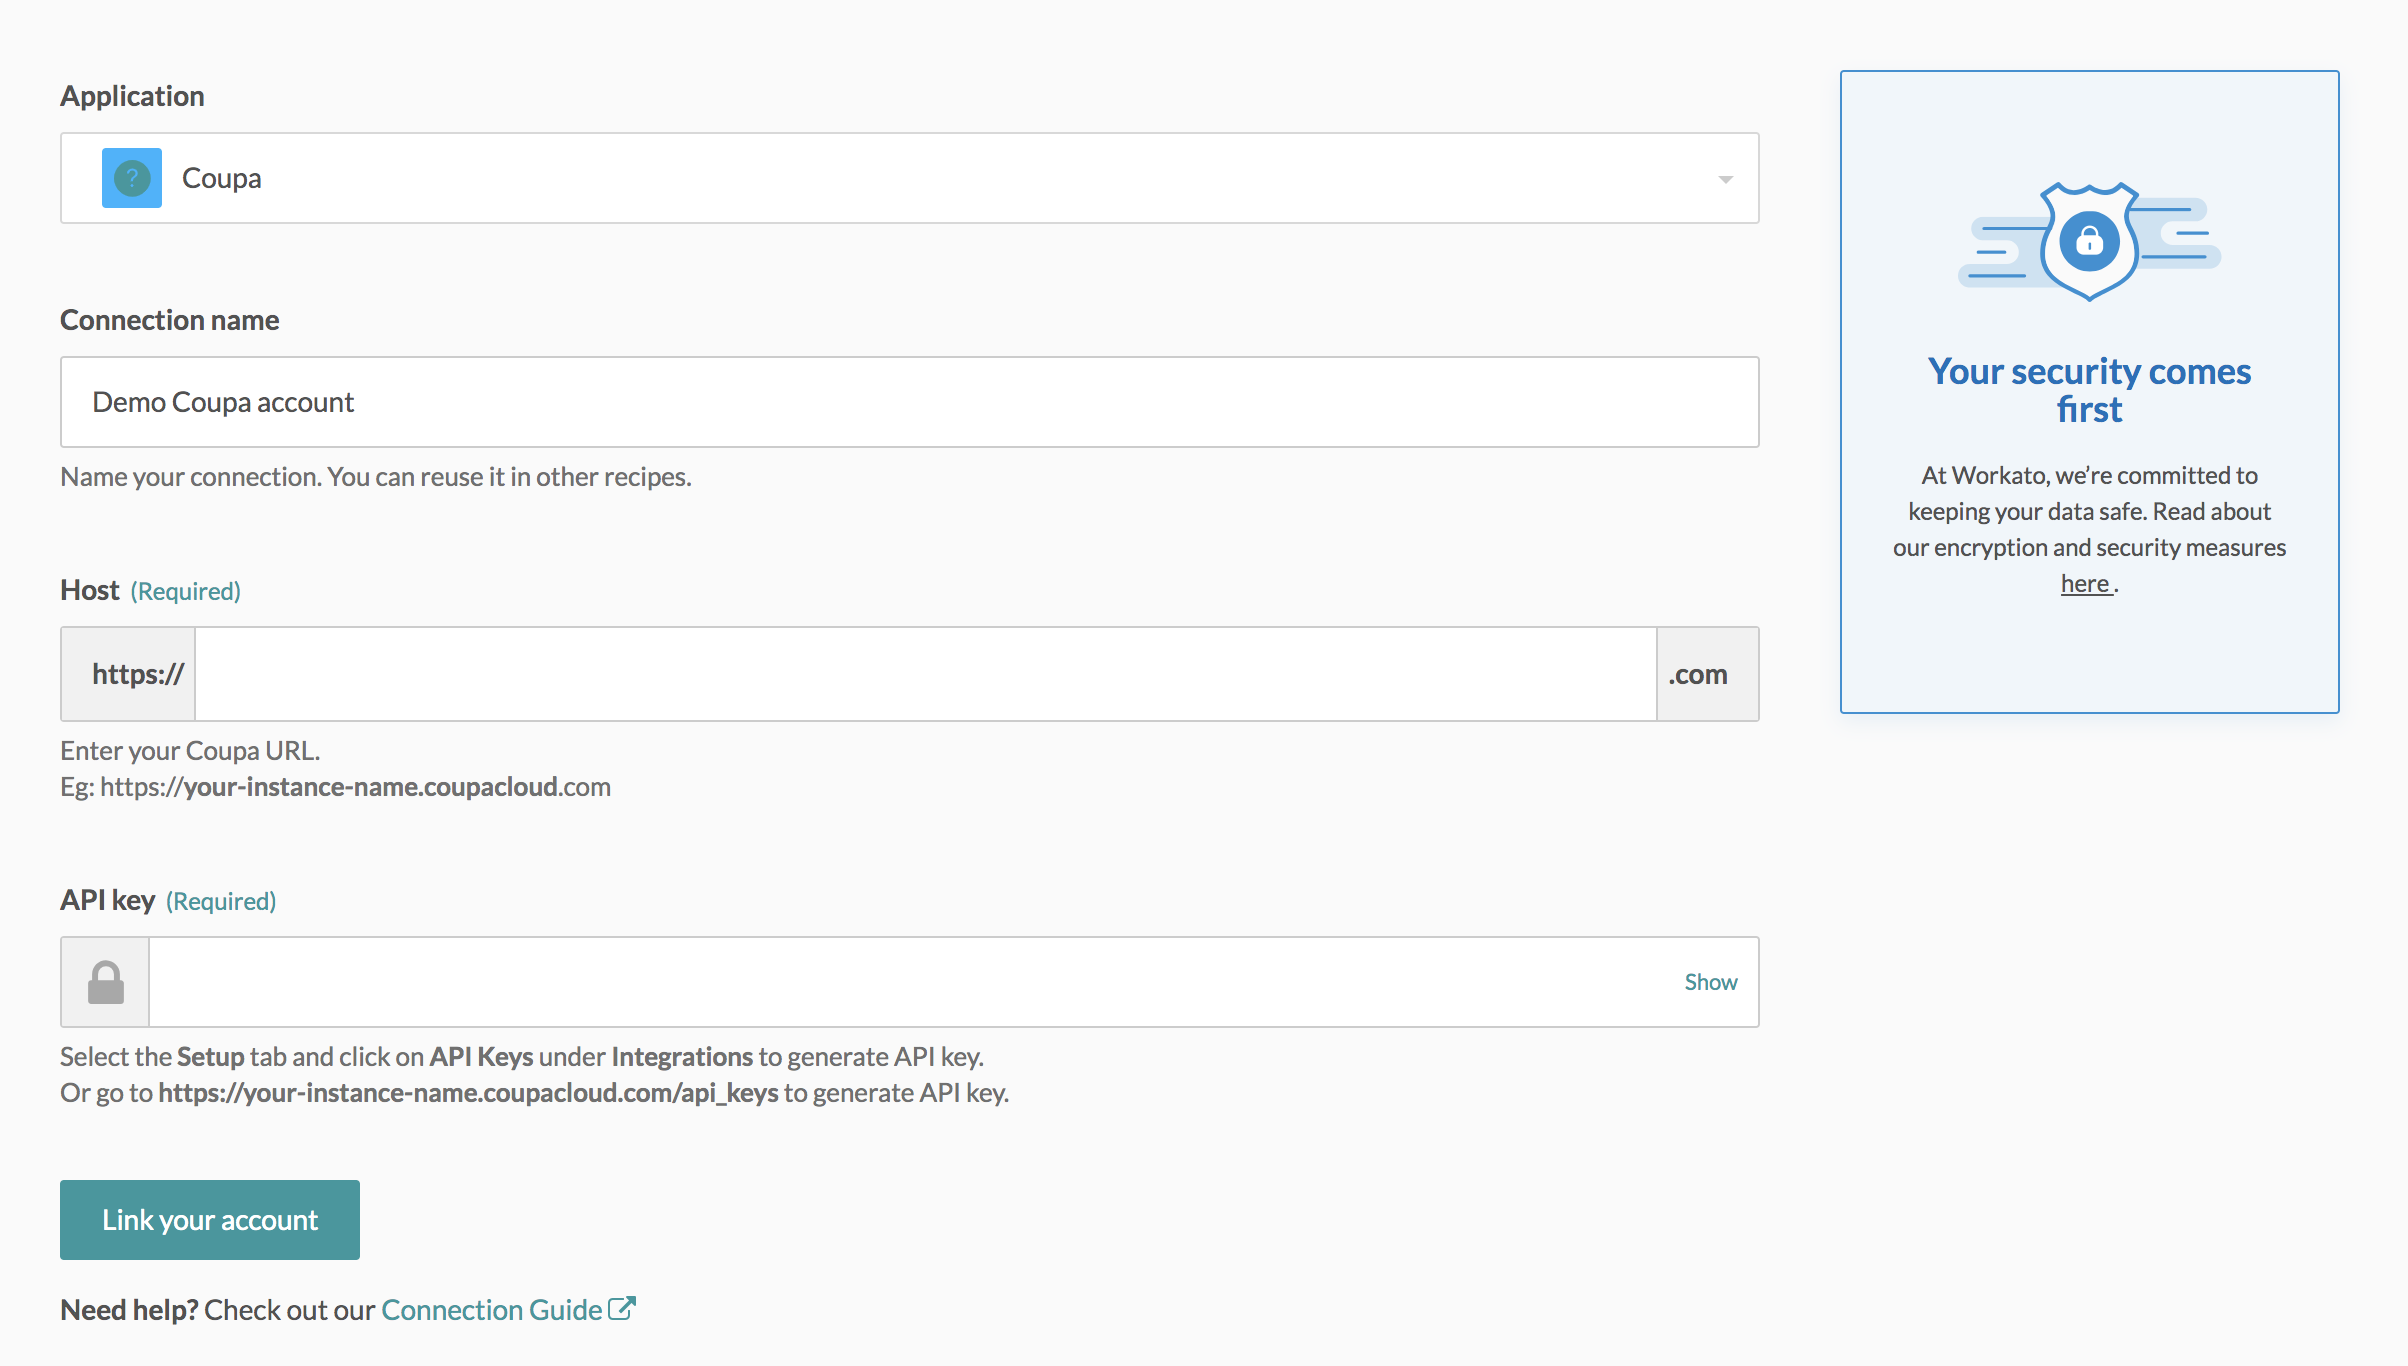The height and width of the screenshot is (1366, 2408).
Task: Click Link your account
Action: pos(209,1219)
